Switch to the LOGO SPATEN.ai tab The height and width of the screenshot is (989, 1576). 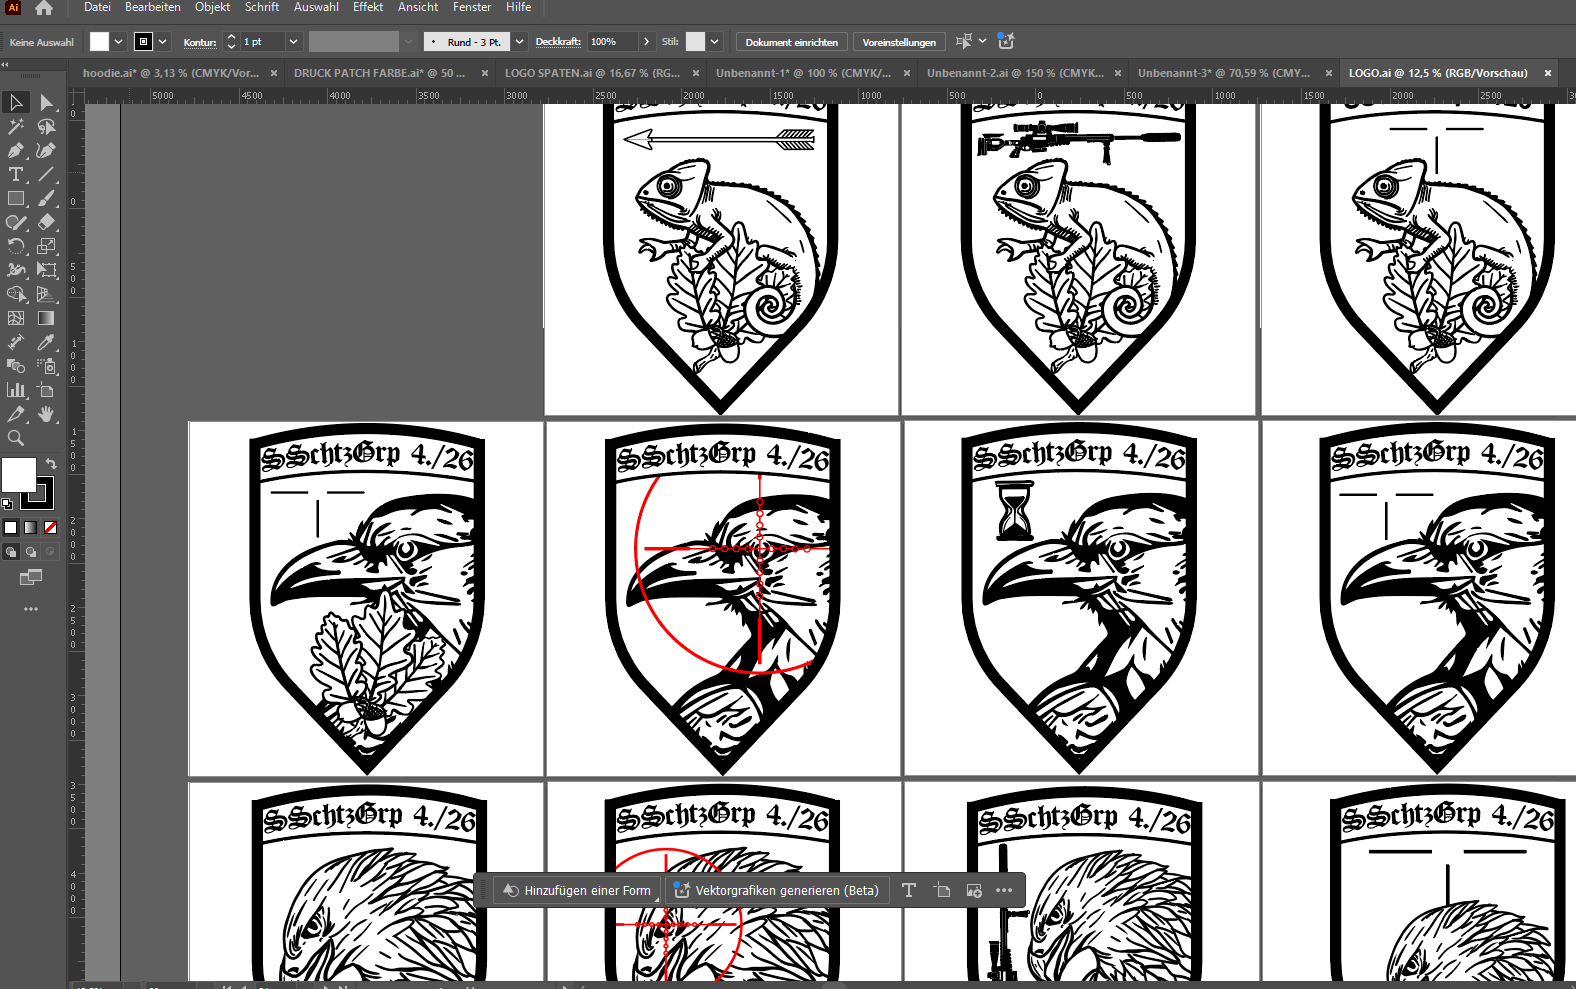click(x=591, y=73)
